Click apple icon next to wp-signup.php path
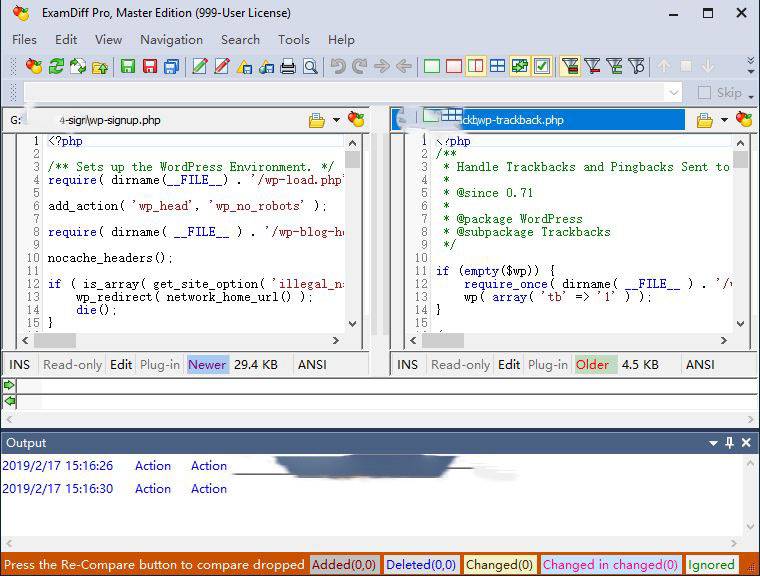Image resolution: width=760 pixels, height=577 pixels. click(x=356, y=119)
